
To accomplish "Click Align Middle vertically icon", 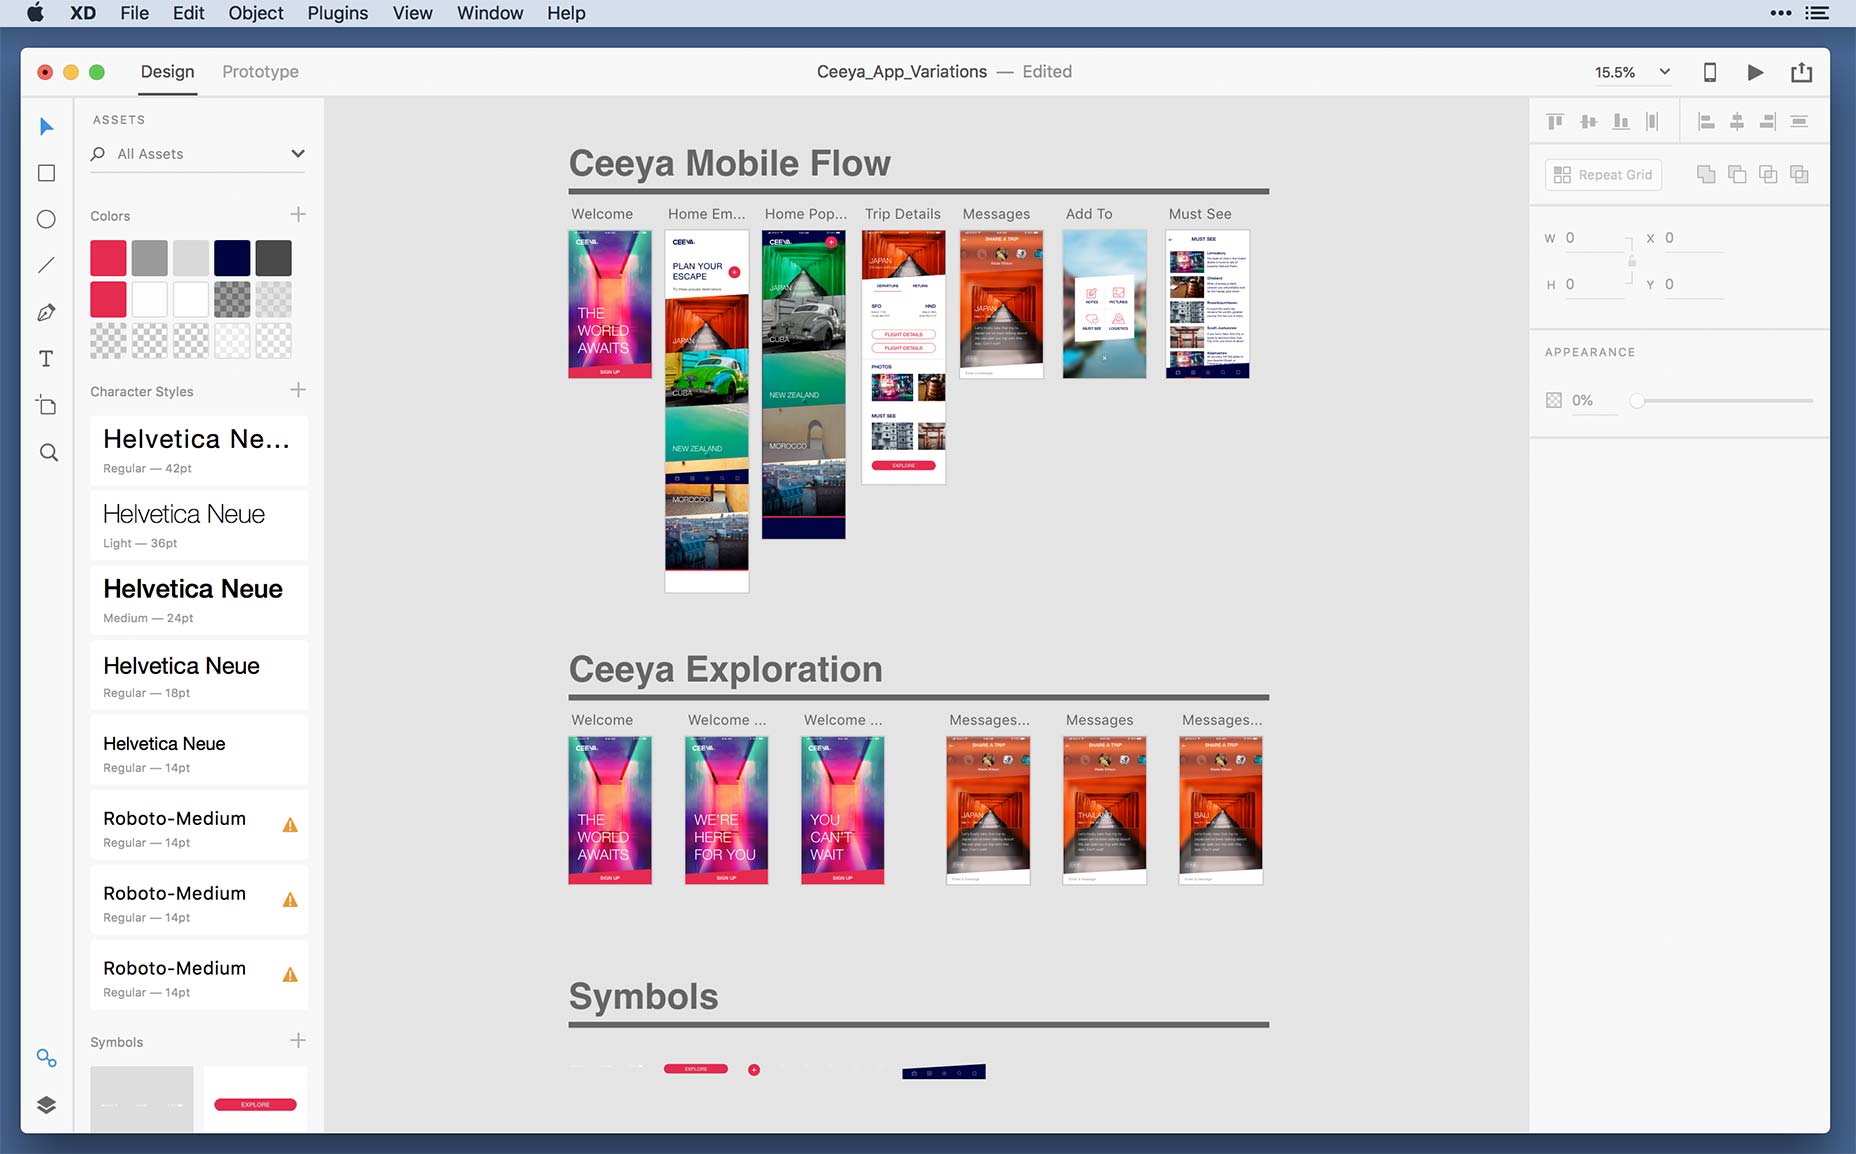I will [x=1588, y=122].
